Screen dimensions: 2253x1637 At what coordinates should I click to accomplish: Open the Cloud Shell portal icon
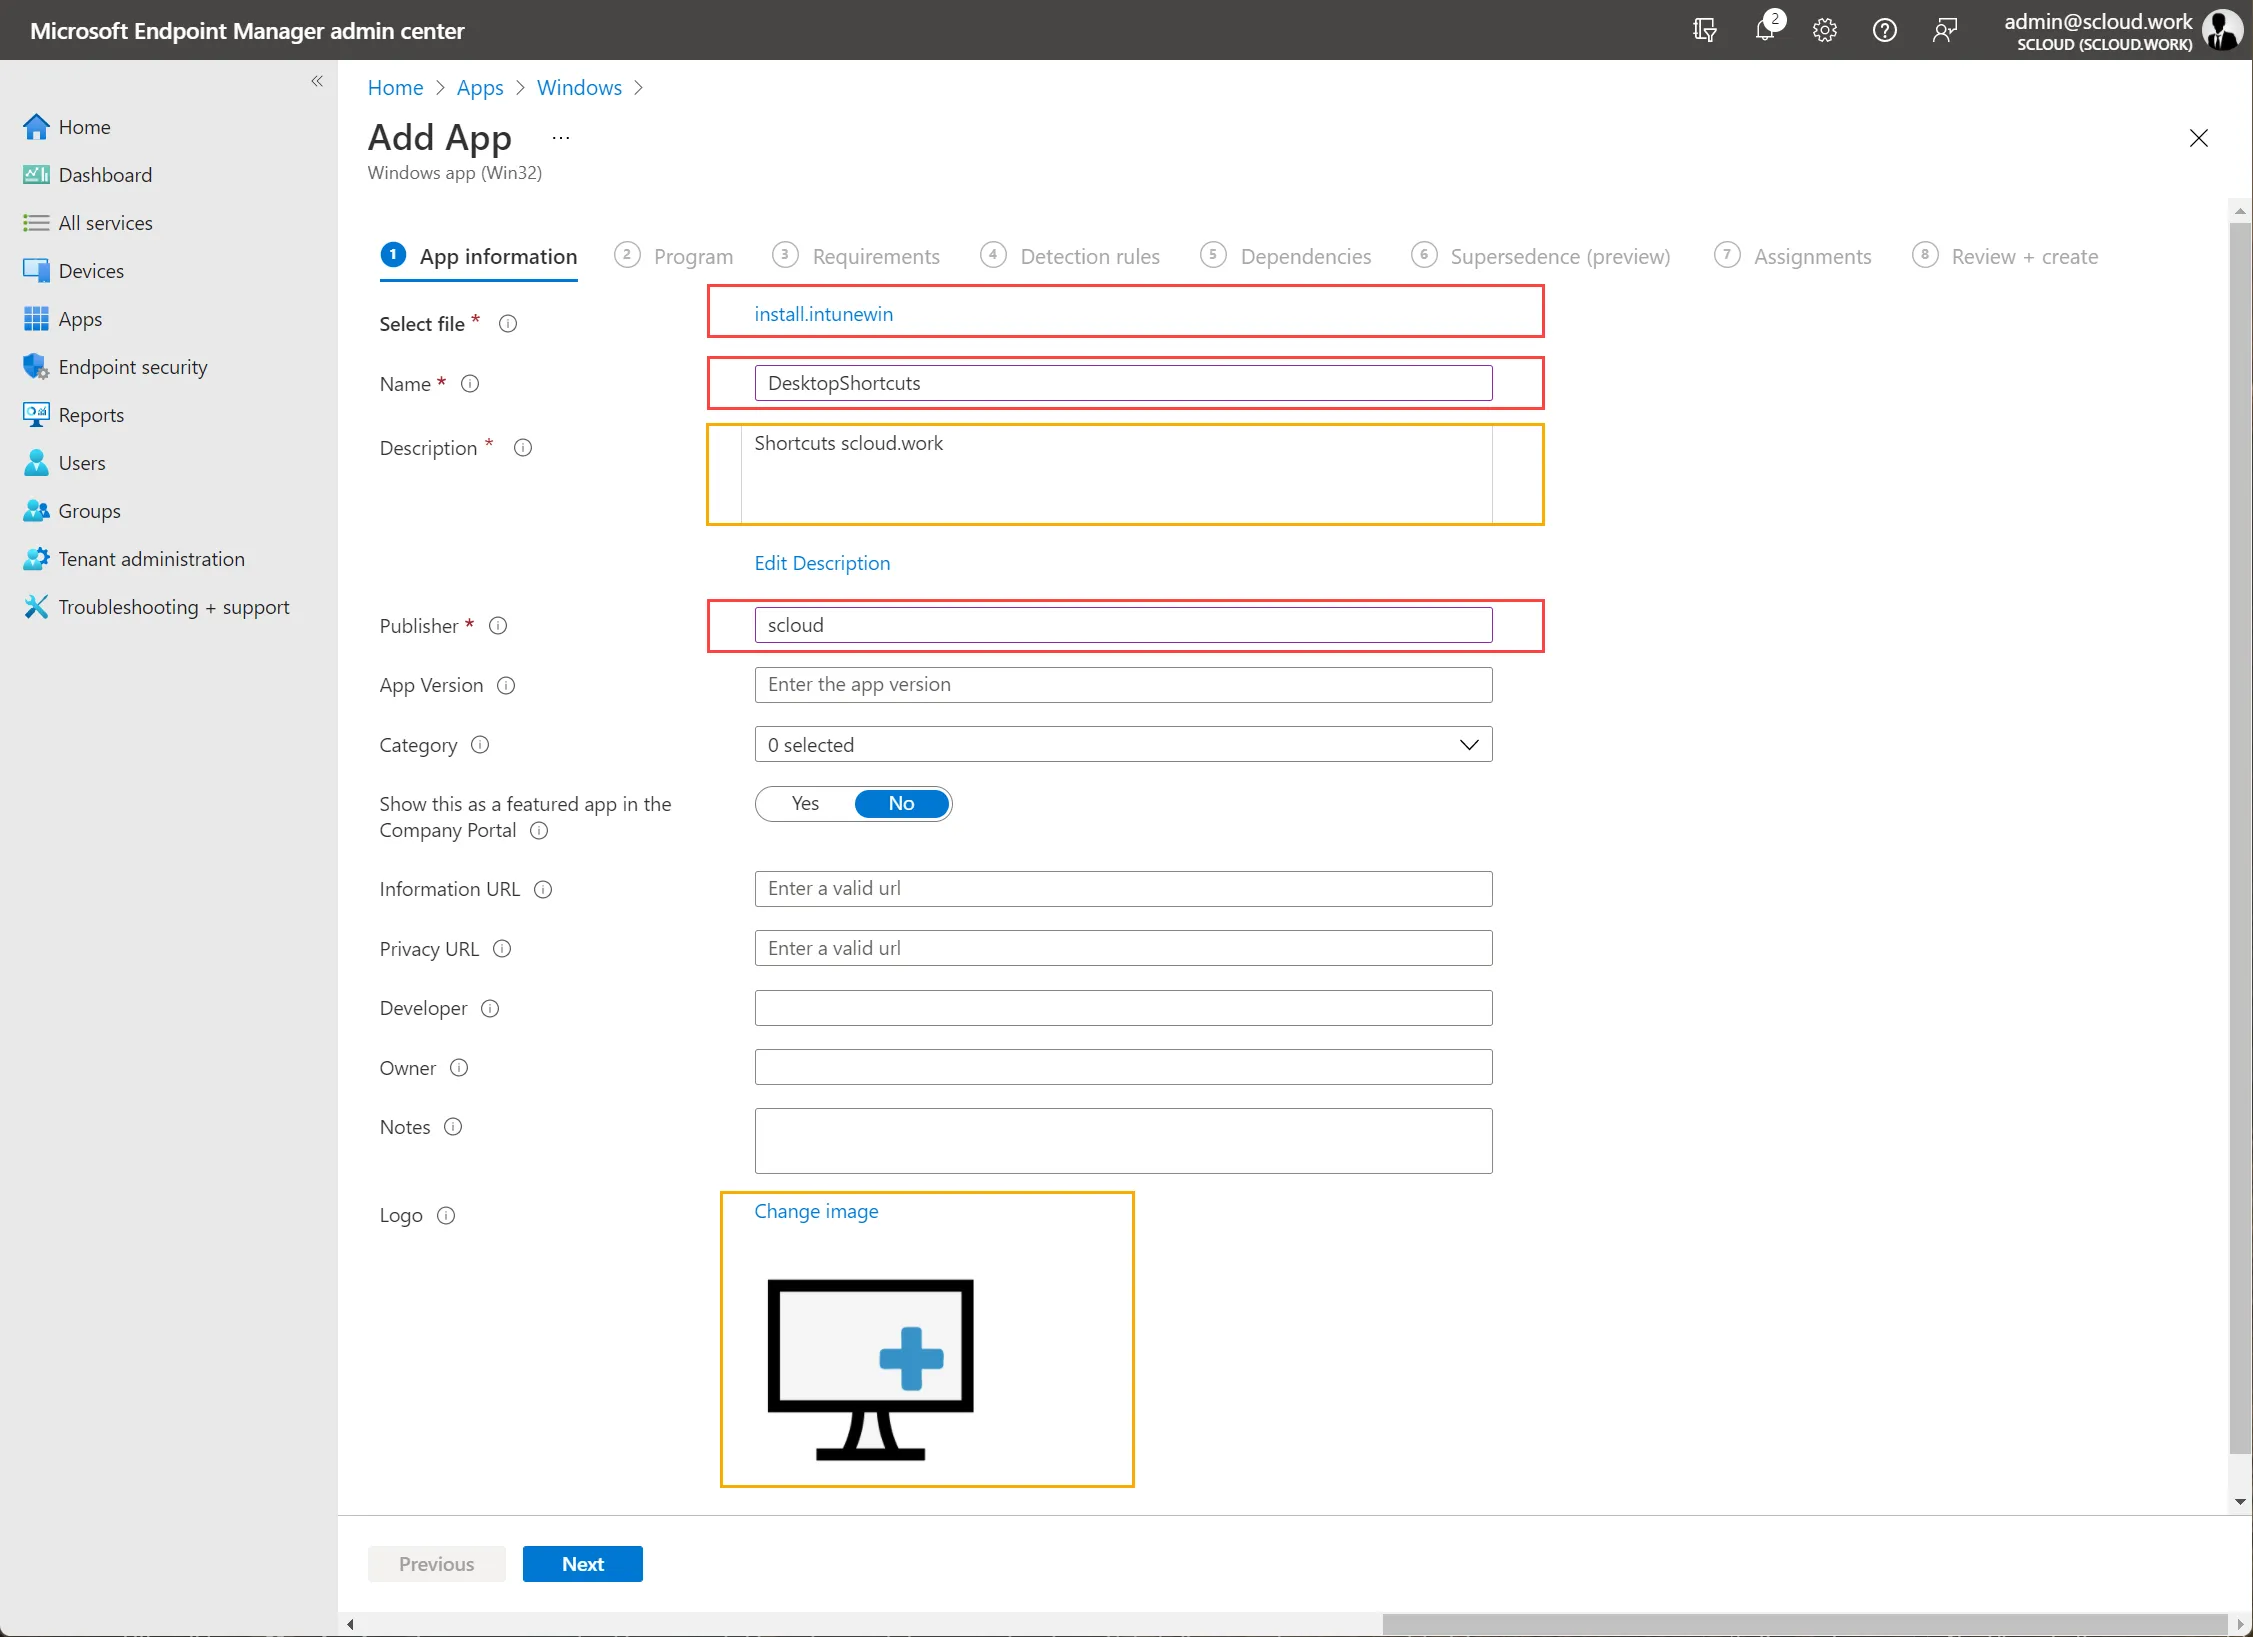pos(1705,30)
